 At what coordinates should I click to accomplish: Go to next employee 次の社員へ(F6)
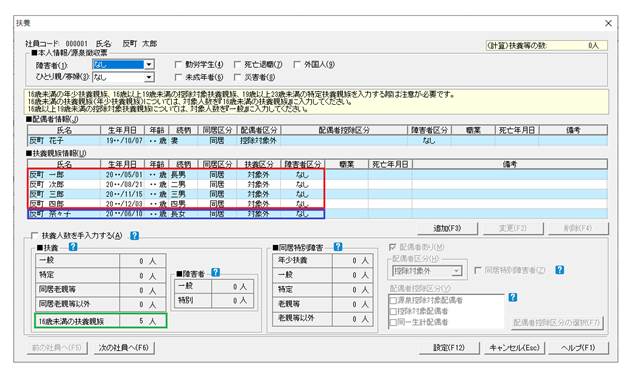coord(124,348)
